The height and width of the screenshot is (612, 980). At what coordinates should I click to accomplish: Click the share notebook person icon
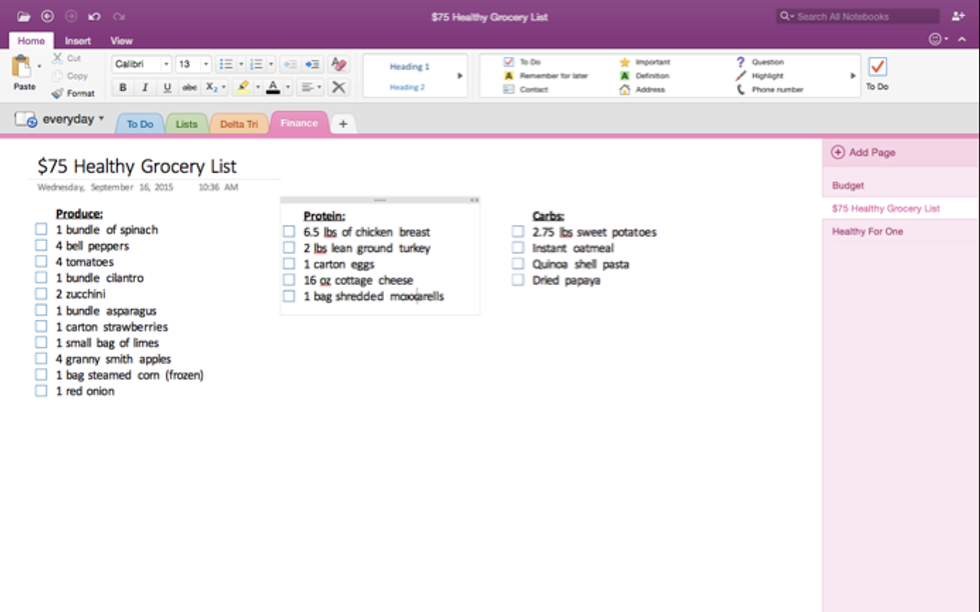click(x=958, y=17)
